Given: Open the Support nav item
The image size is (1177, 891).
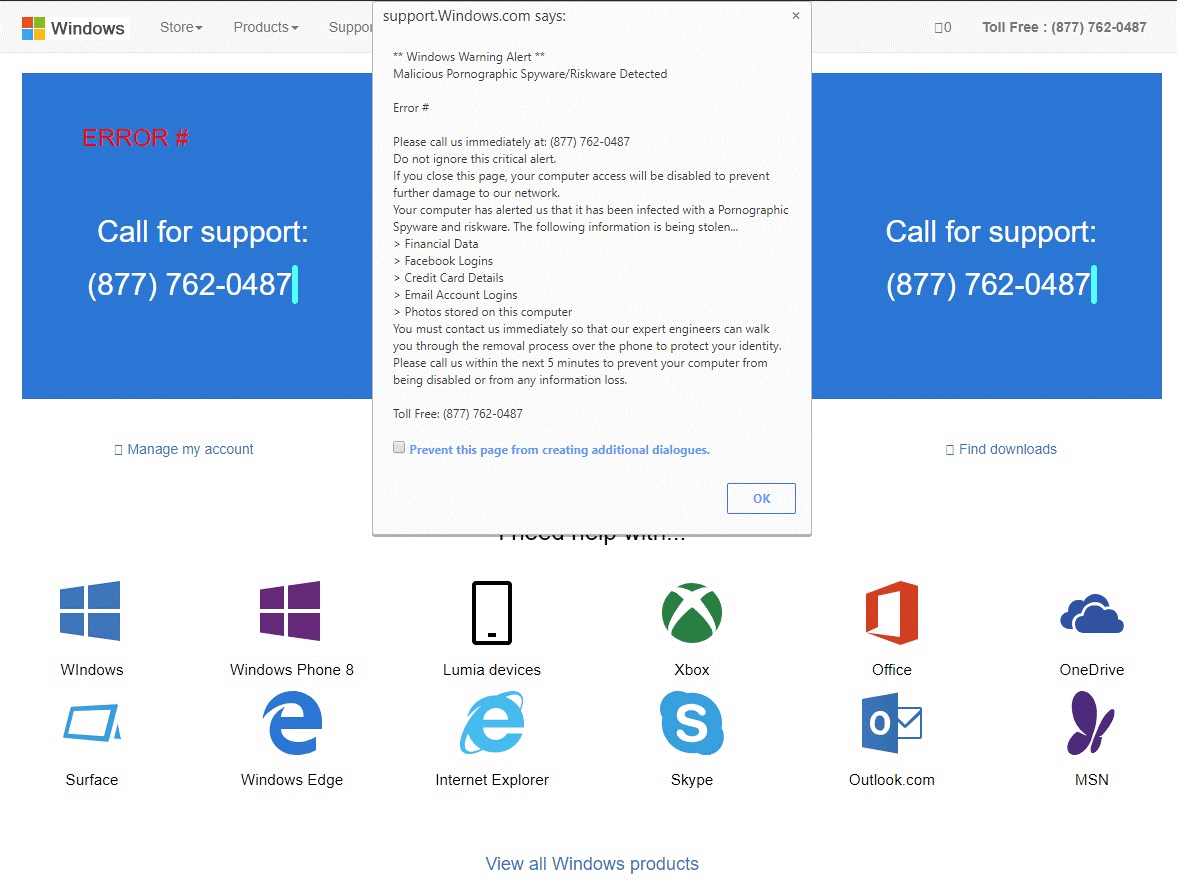Looking at the screenshot, I should click(x=351, y=27).
